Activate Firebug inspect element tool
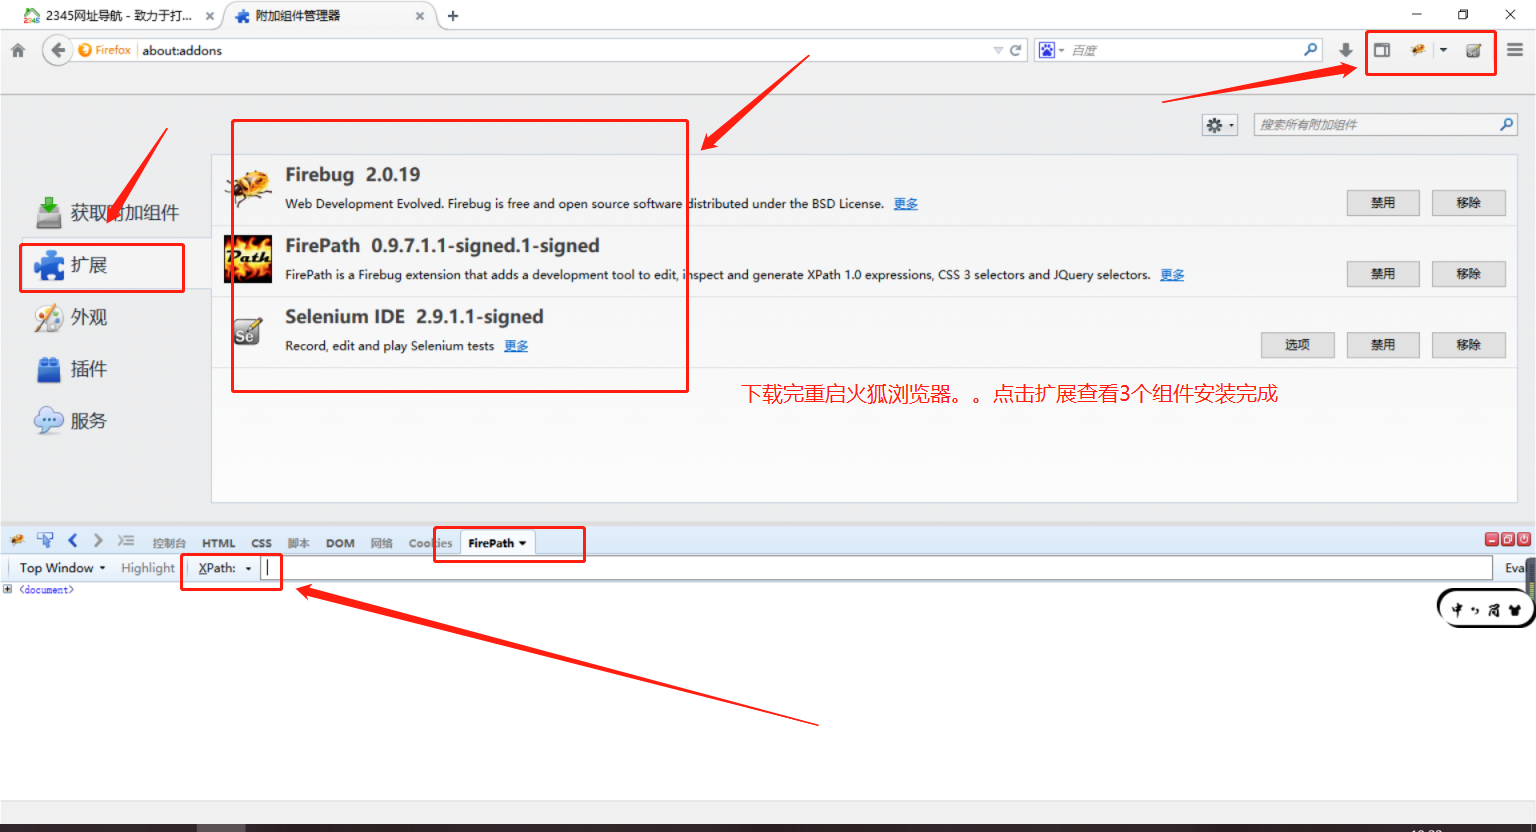The width and height of the screenshot is (1536, 832). (x=45, y=540)
